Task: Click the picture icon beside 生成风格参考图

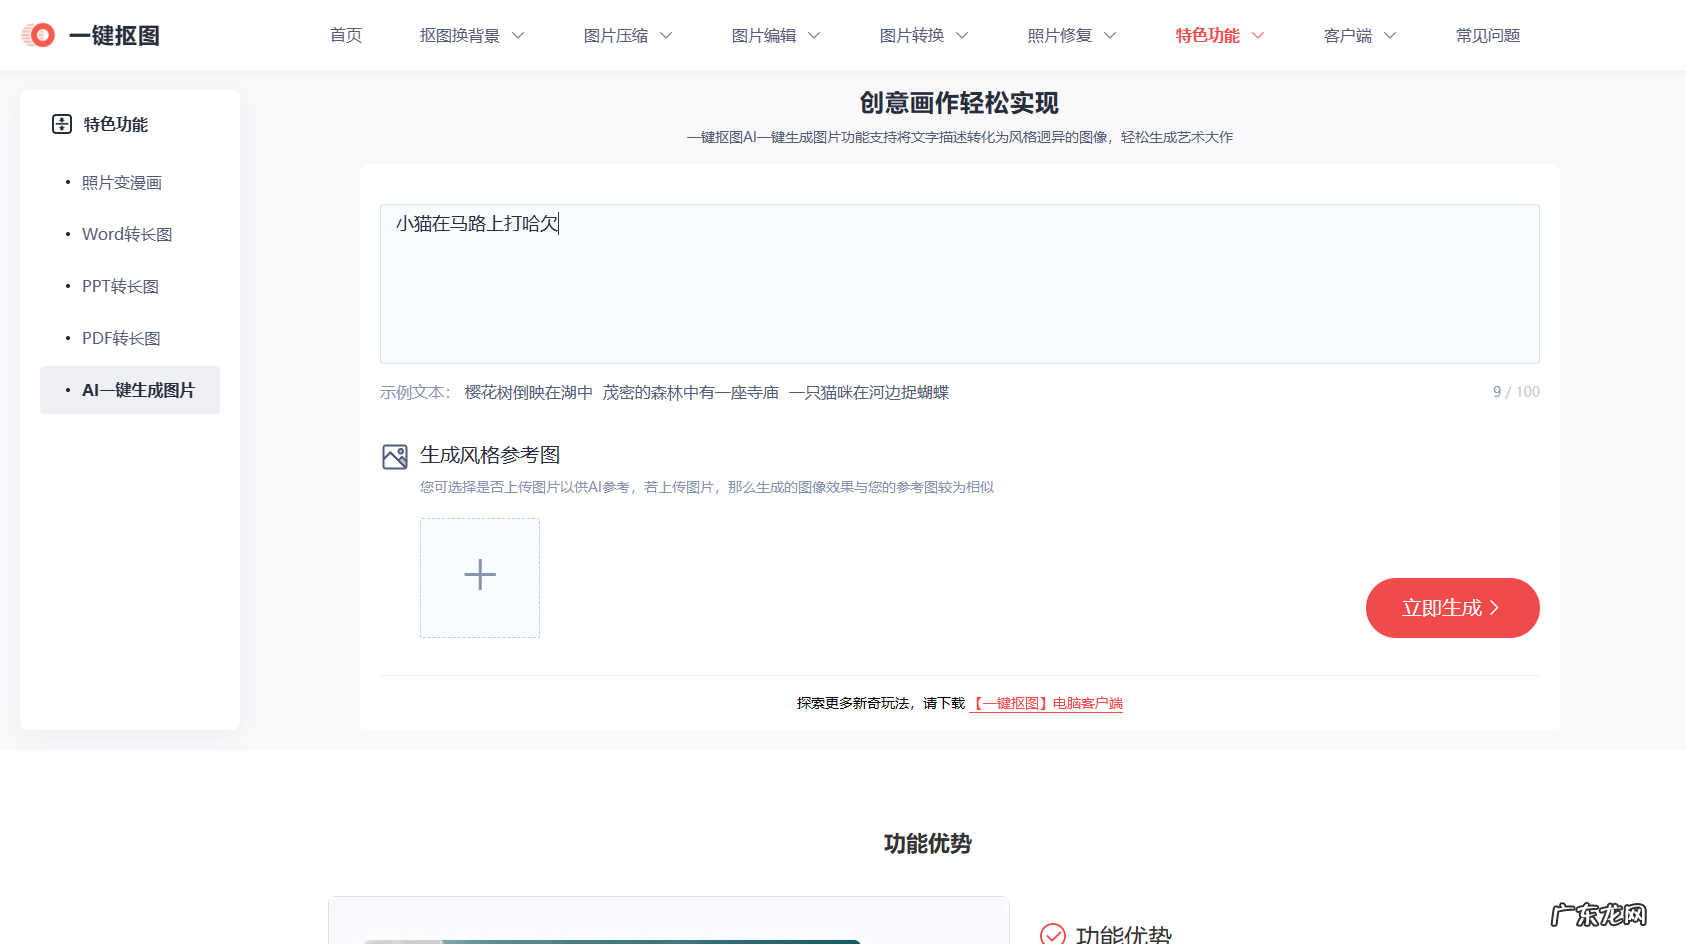Action: point(395,456)
